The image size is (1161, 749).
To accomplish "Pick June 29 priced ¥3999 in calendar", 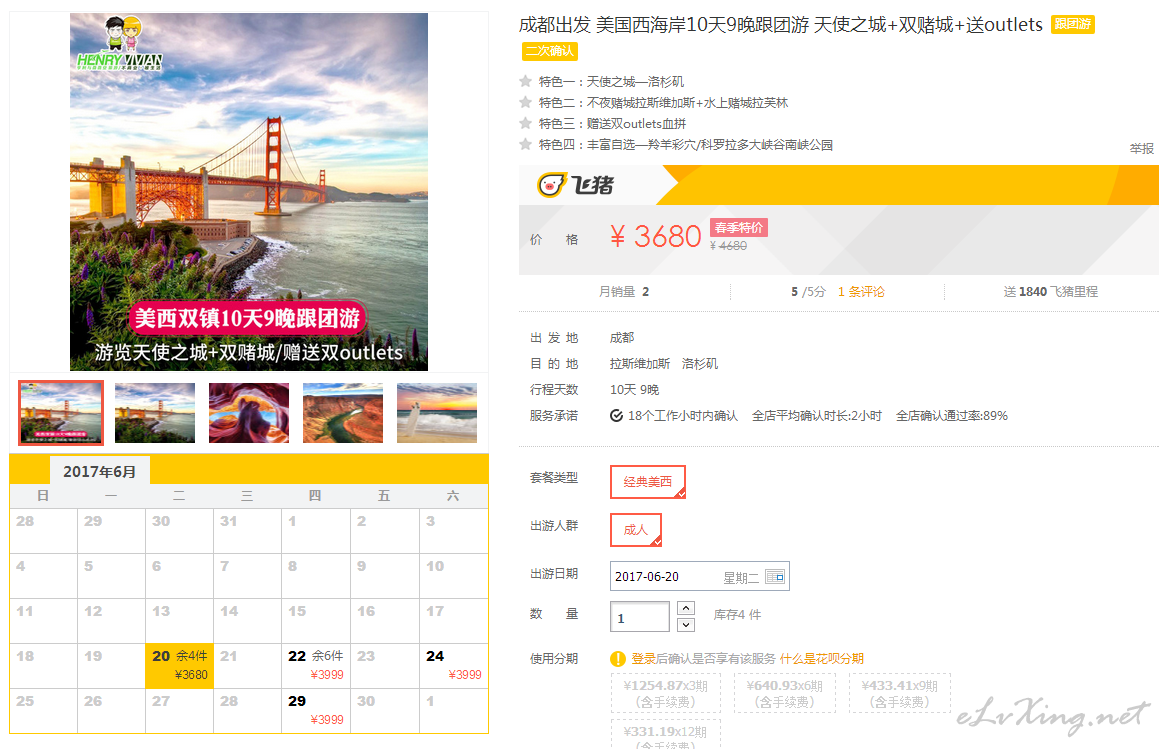I will click(316, 711).
